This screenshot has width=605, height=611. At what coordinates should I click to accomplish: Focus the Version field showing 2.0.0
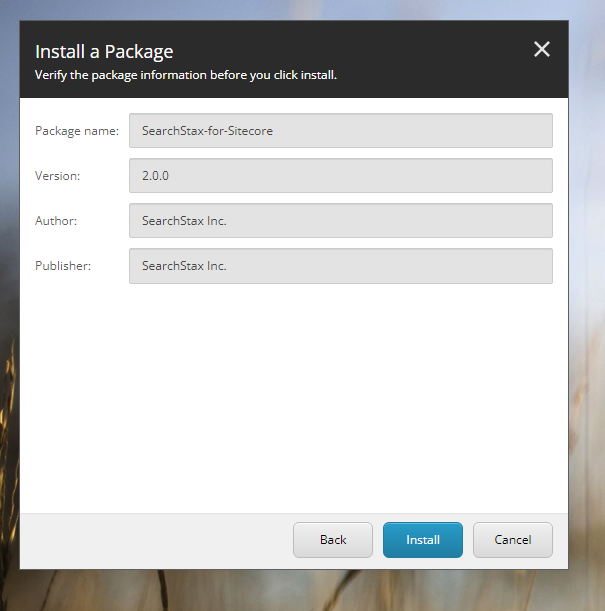(x=340, y=175)
